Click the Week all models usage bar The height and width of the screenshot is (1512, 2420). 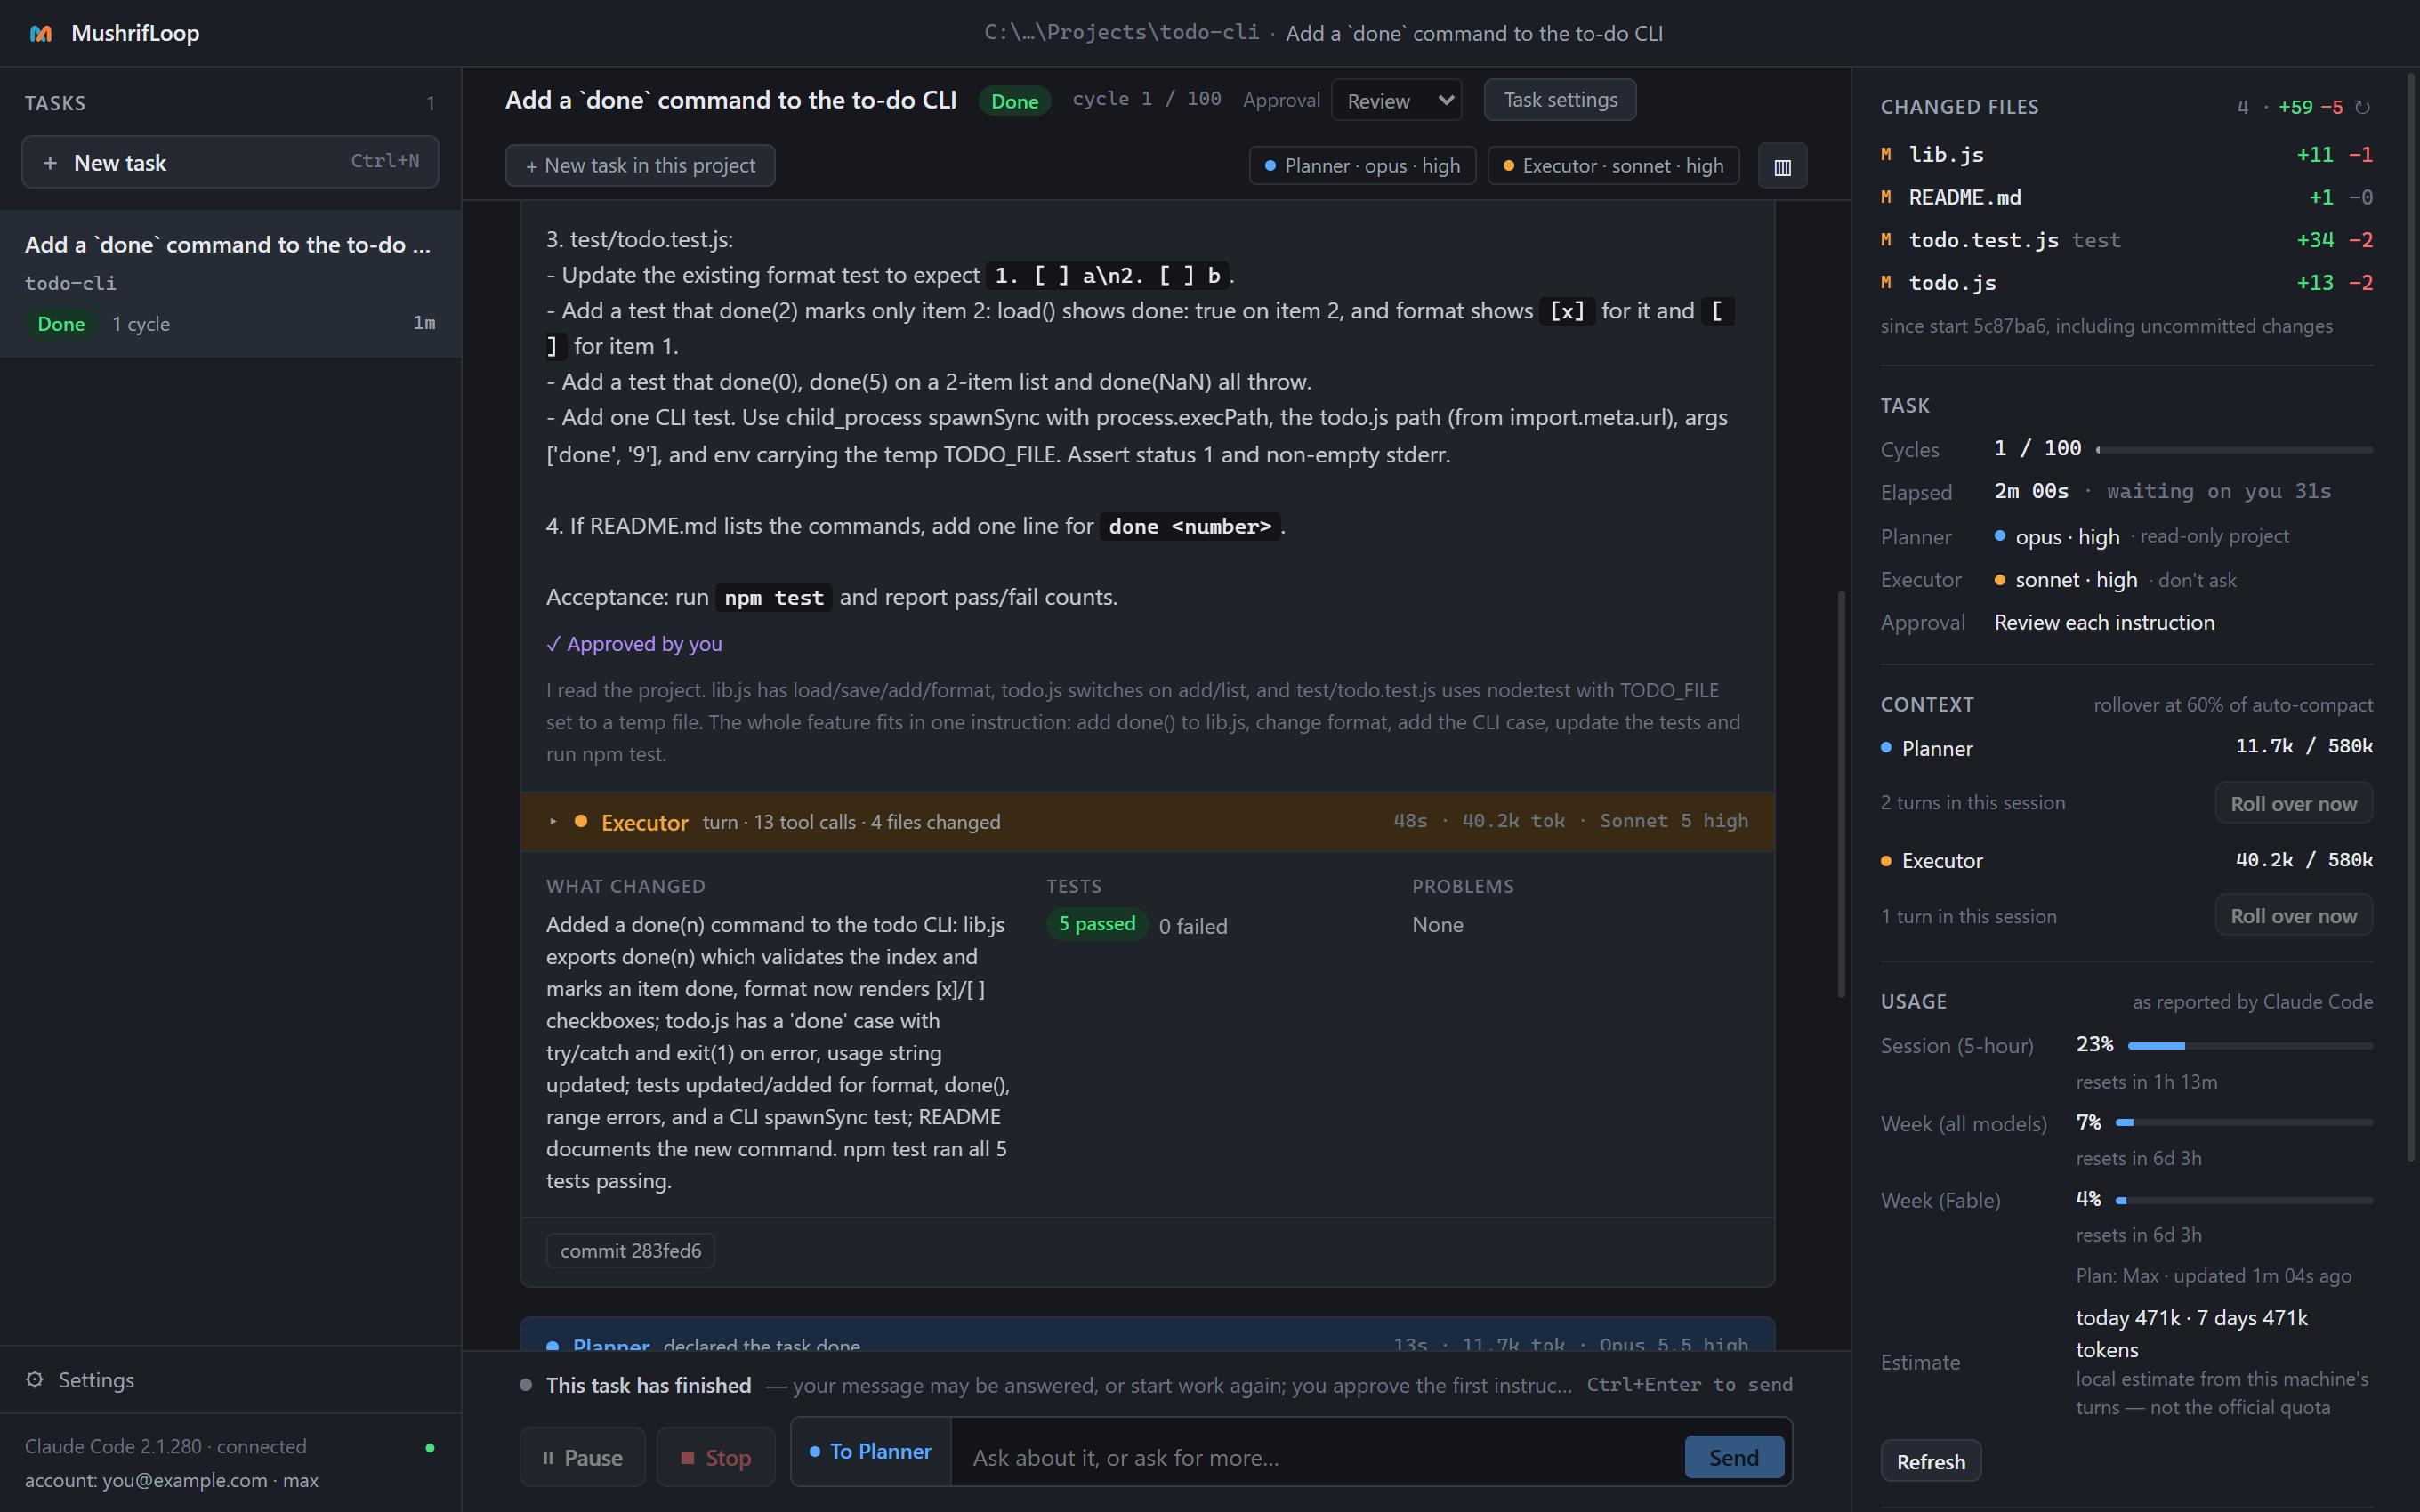(2244, 1123)
